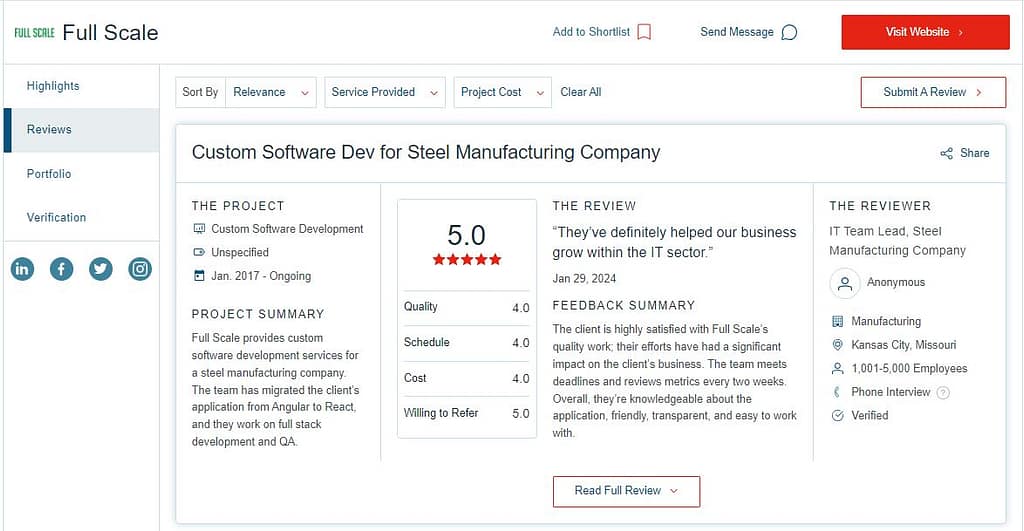Click the 5.0 overall rating score
Screen dimensions: 1024x531
pyautogui.click(x=466, y=235)
